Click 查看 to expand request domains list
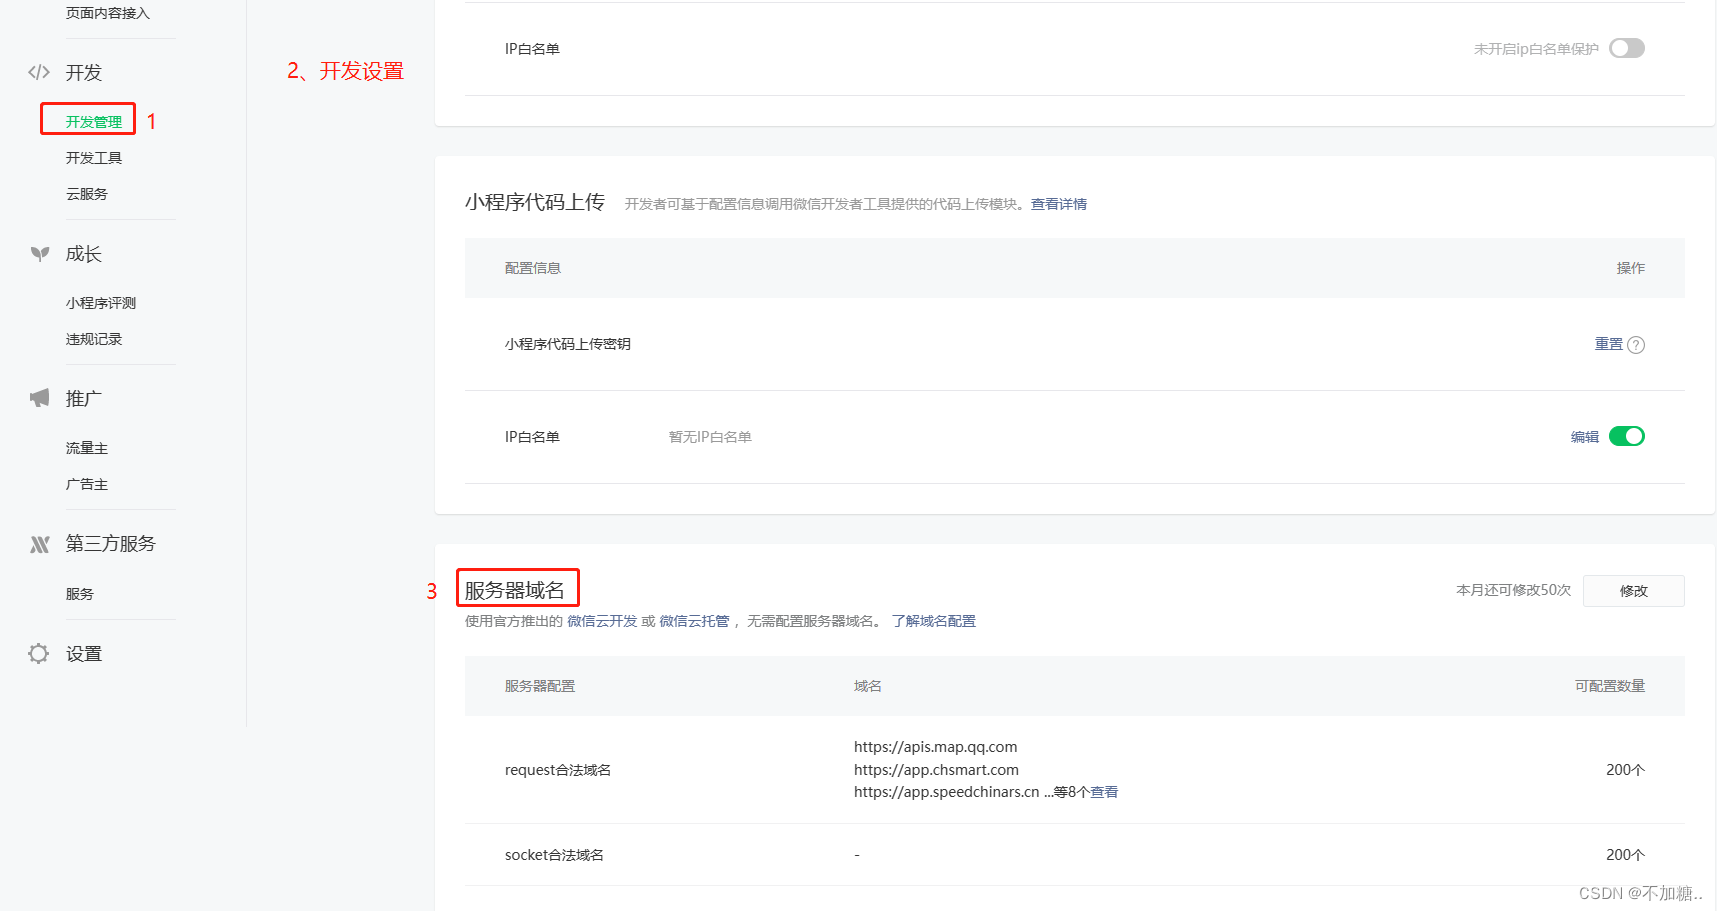1717x911 pixels. (x=1104, y=792)
